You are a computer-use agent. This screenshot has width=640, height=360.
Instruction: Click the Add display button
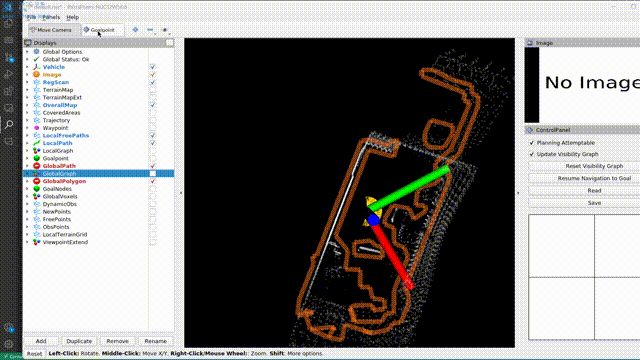click(x=41, y=341)
